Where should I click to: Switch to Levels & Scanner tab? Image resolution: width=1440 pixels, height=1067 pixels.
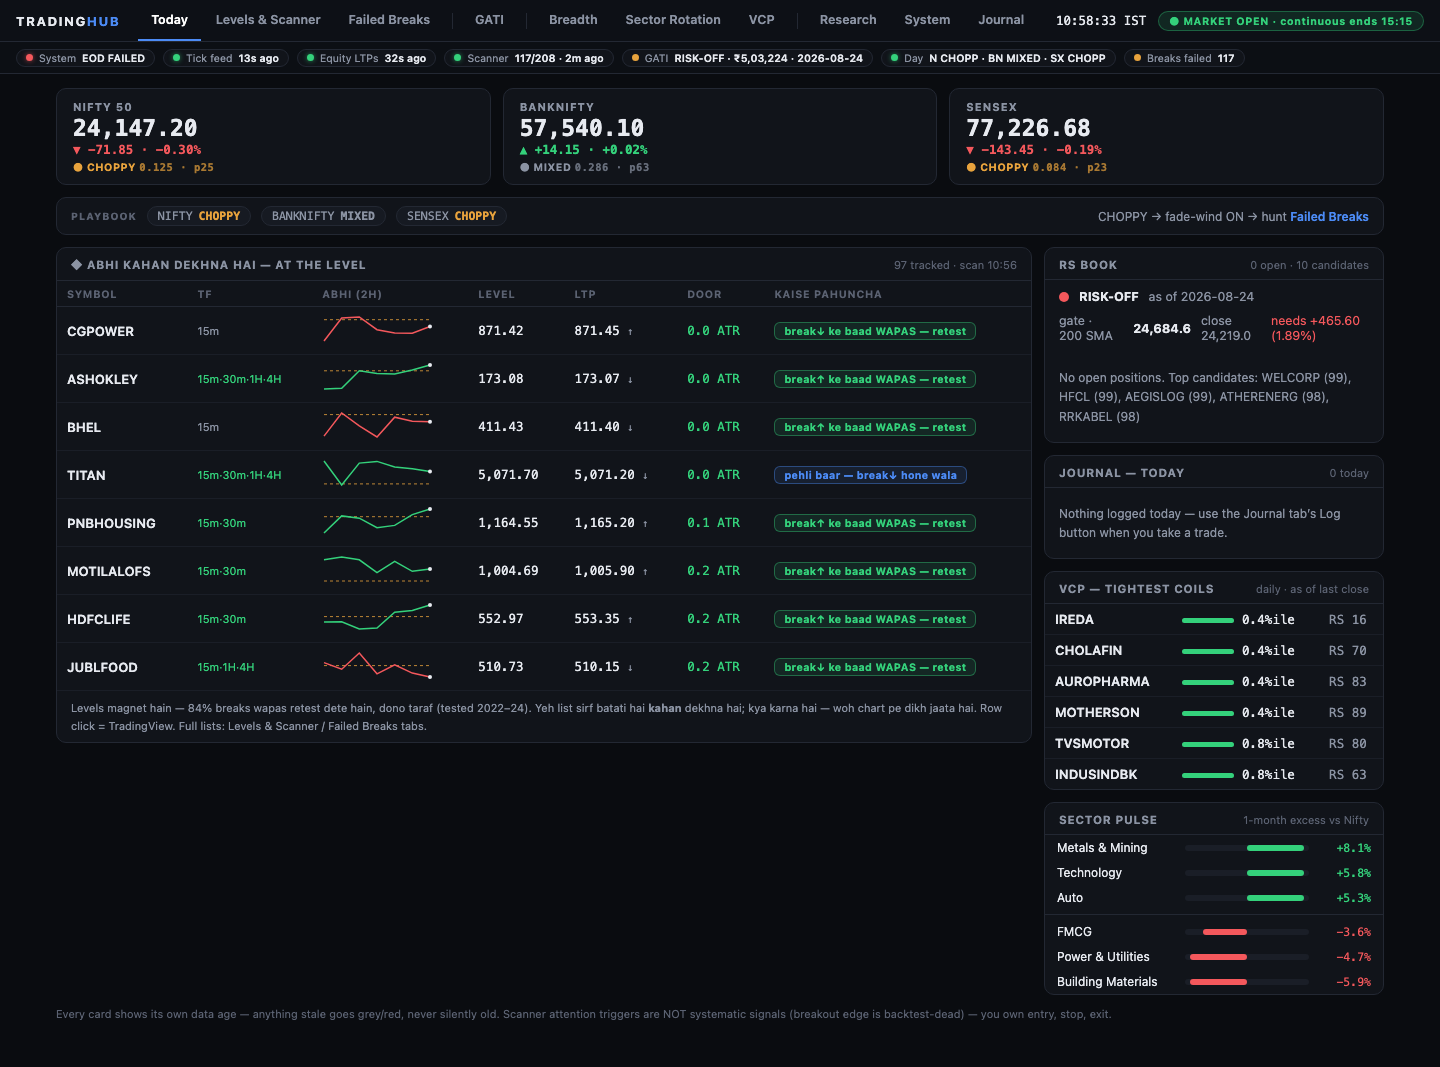point(268,20)
